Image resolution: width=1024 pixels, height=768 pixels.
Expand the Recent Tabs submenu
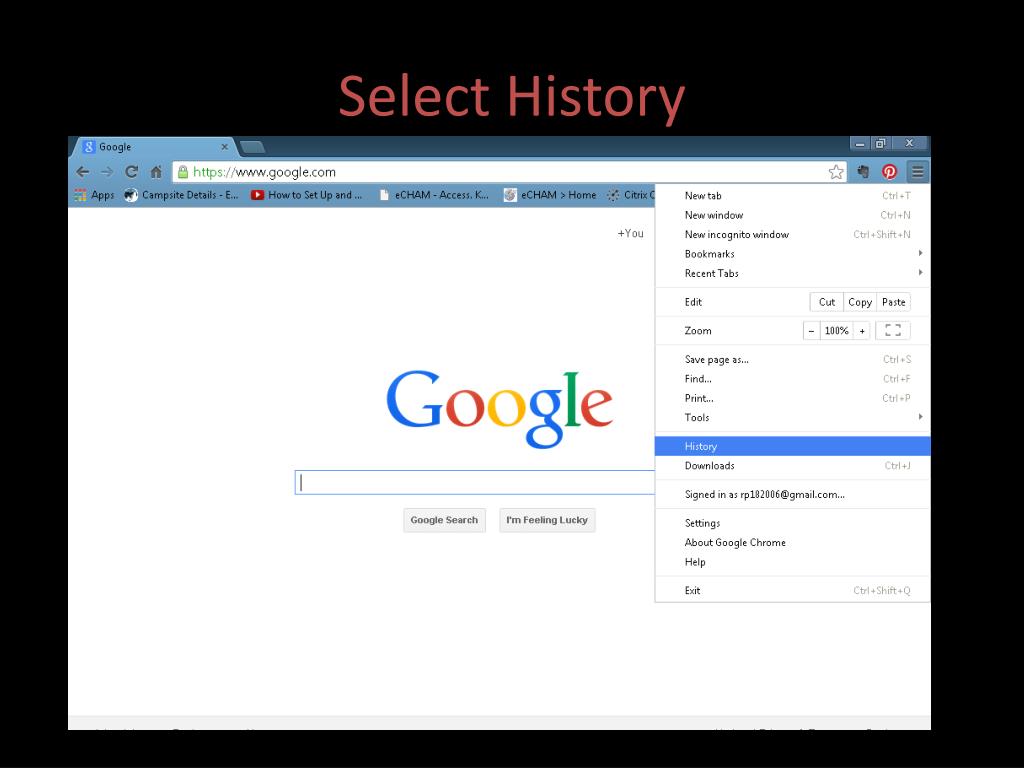coord(793,273)
